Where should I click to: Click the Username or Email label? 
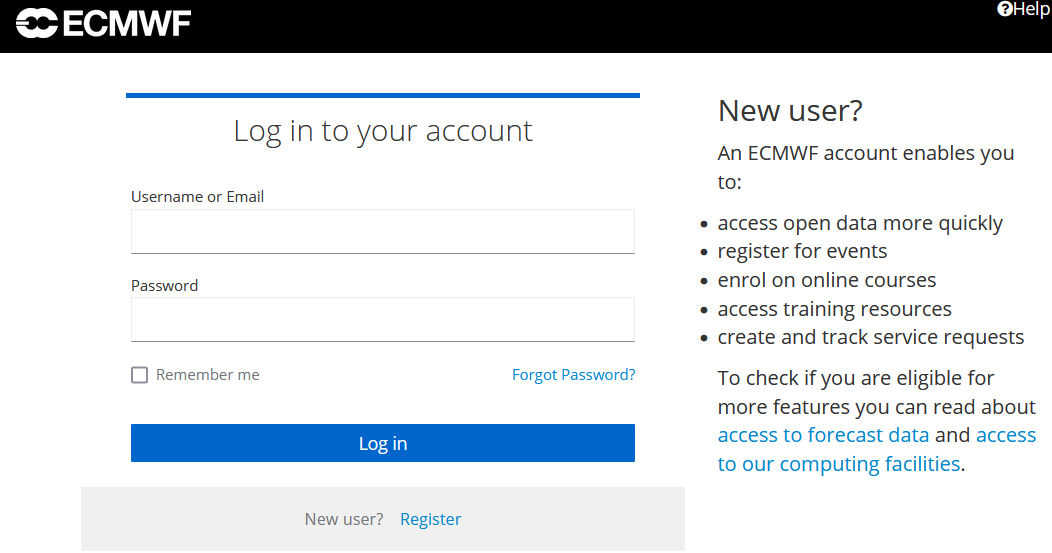[197, 197]
